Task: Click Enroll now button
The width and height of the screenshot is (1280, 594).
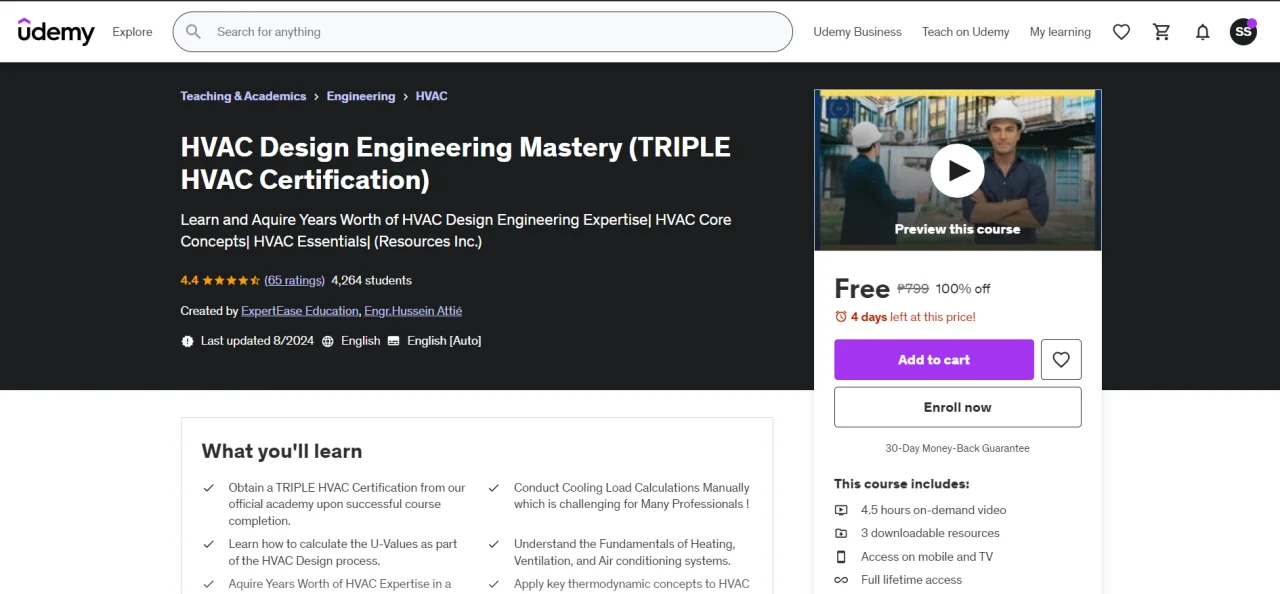Action: pos(958,407)
